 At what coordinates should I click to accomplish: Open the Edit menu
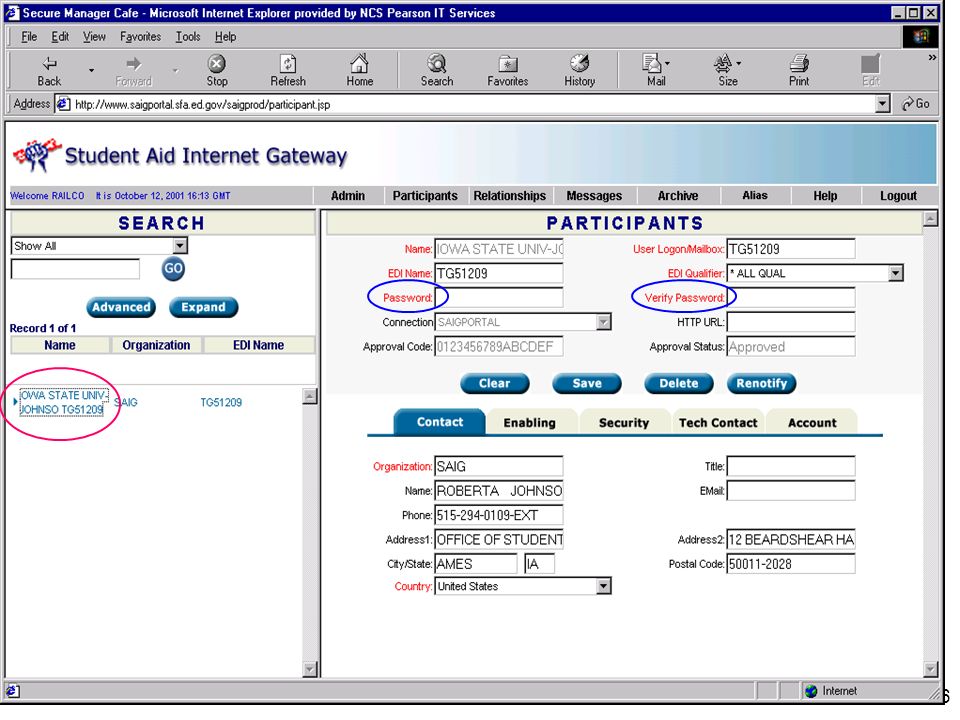60,37
